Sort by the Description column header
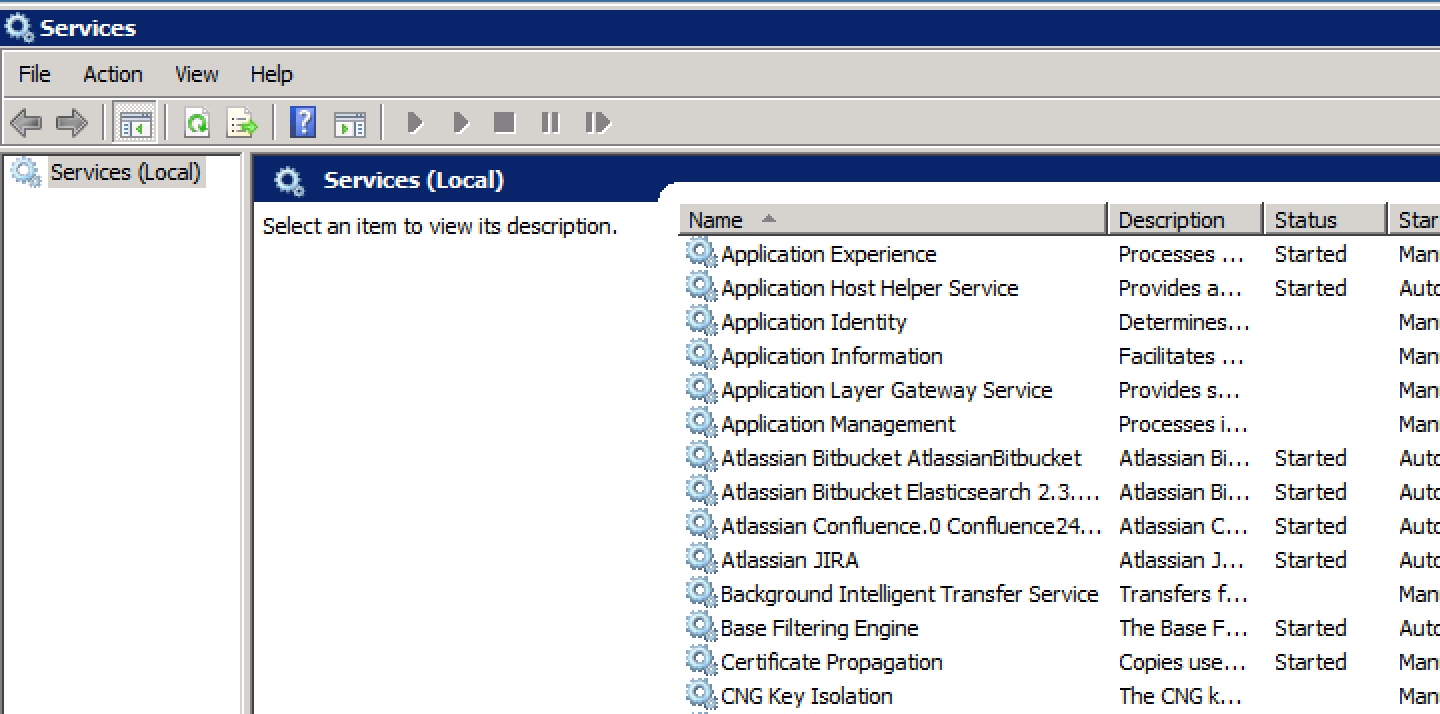Viewport: 1440px width, 714px height. 1186,220
